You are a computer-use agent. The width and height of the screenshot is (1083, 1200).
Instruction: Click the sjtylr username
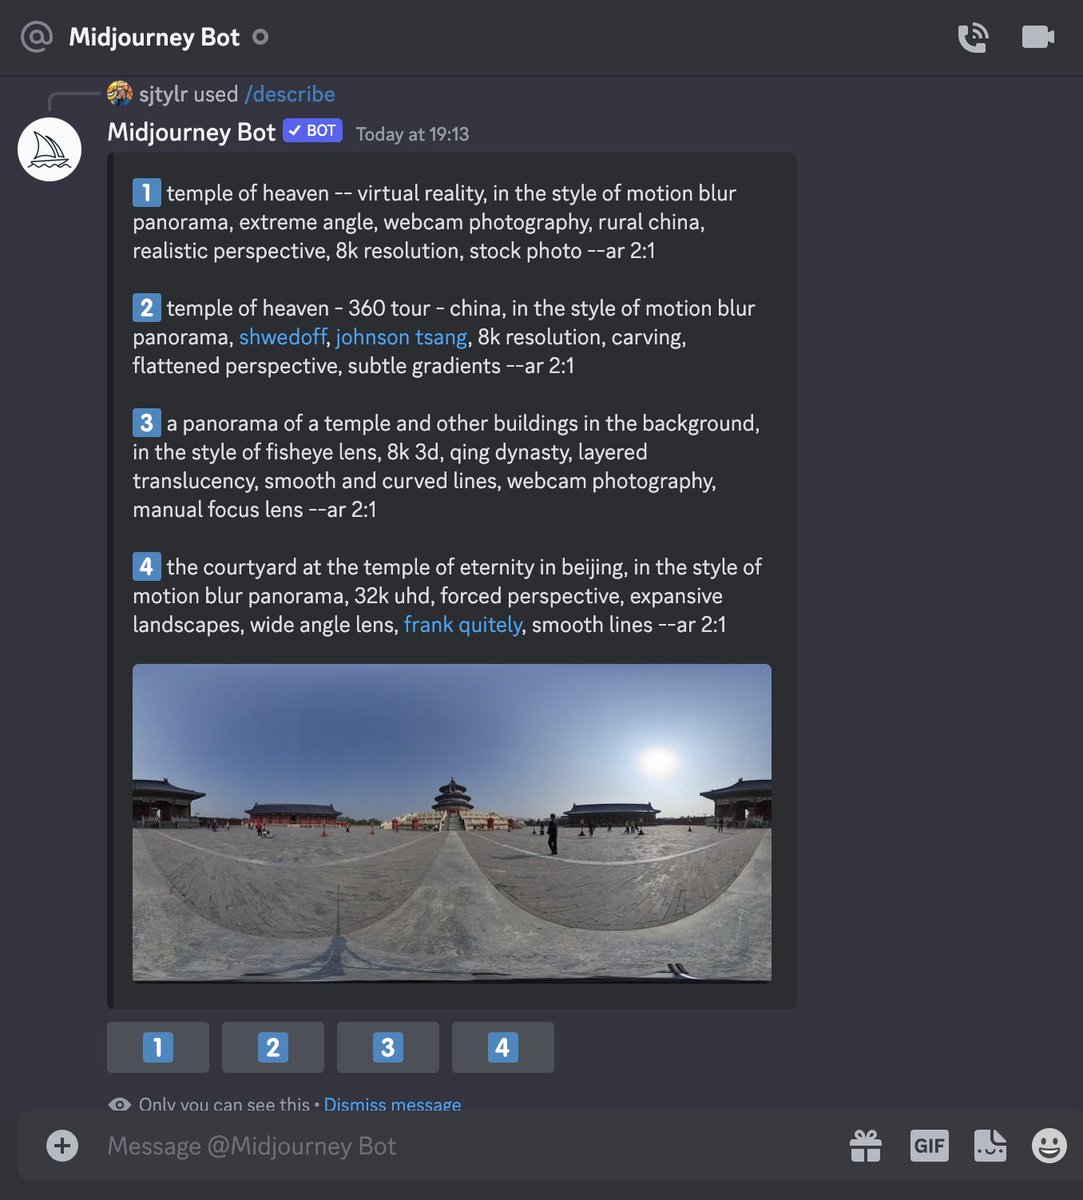[x=162, y=94]
